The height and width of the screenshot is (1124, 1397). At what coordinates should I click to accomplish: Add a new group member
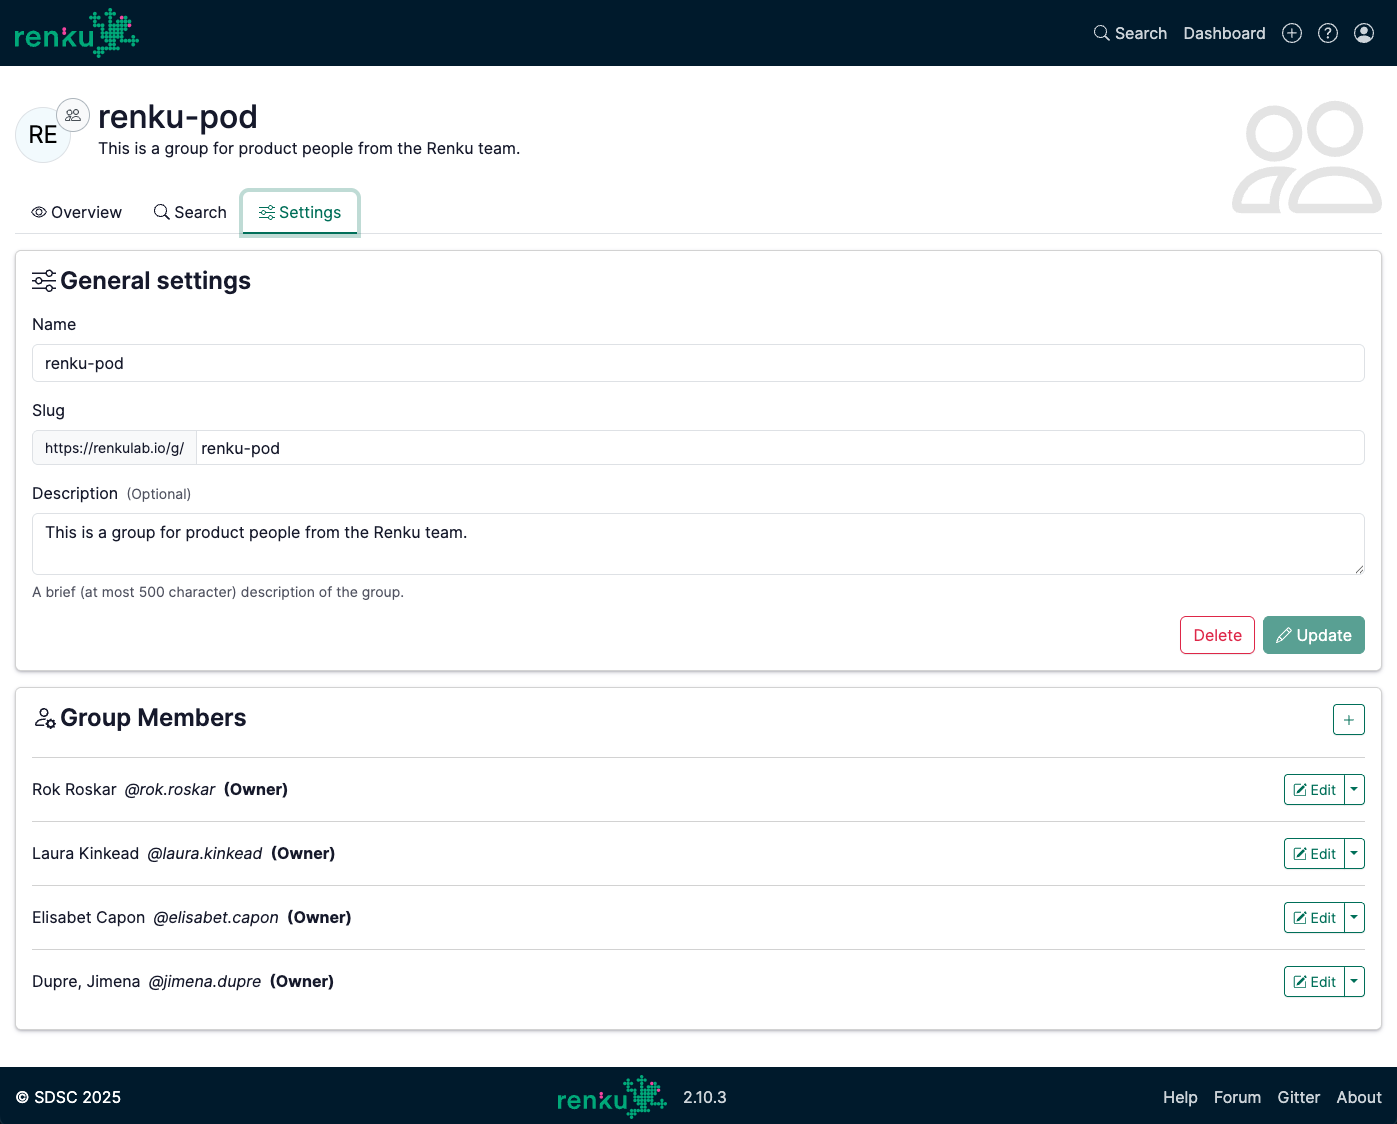coord(1349,720)
